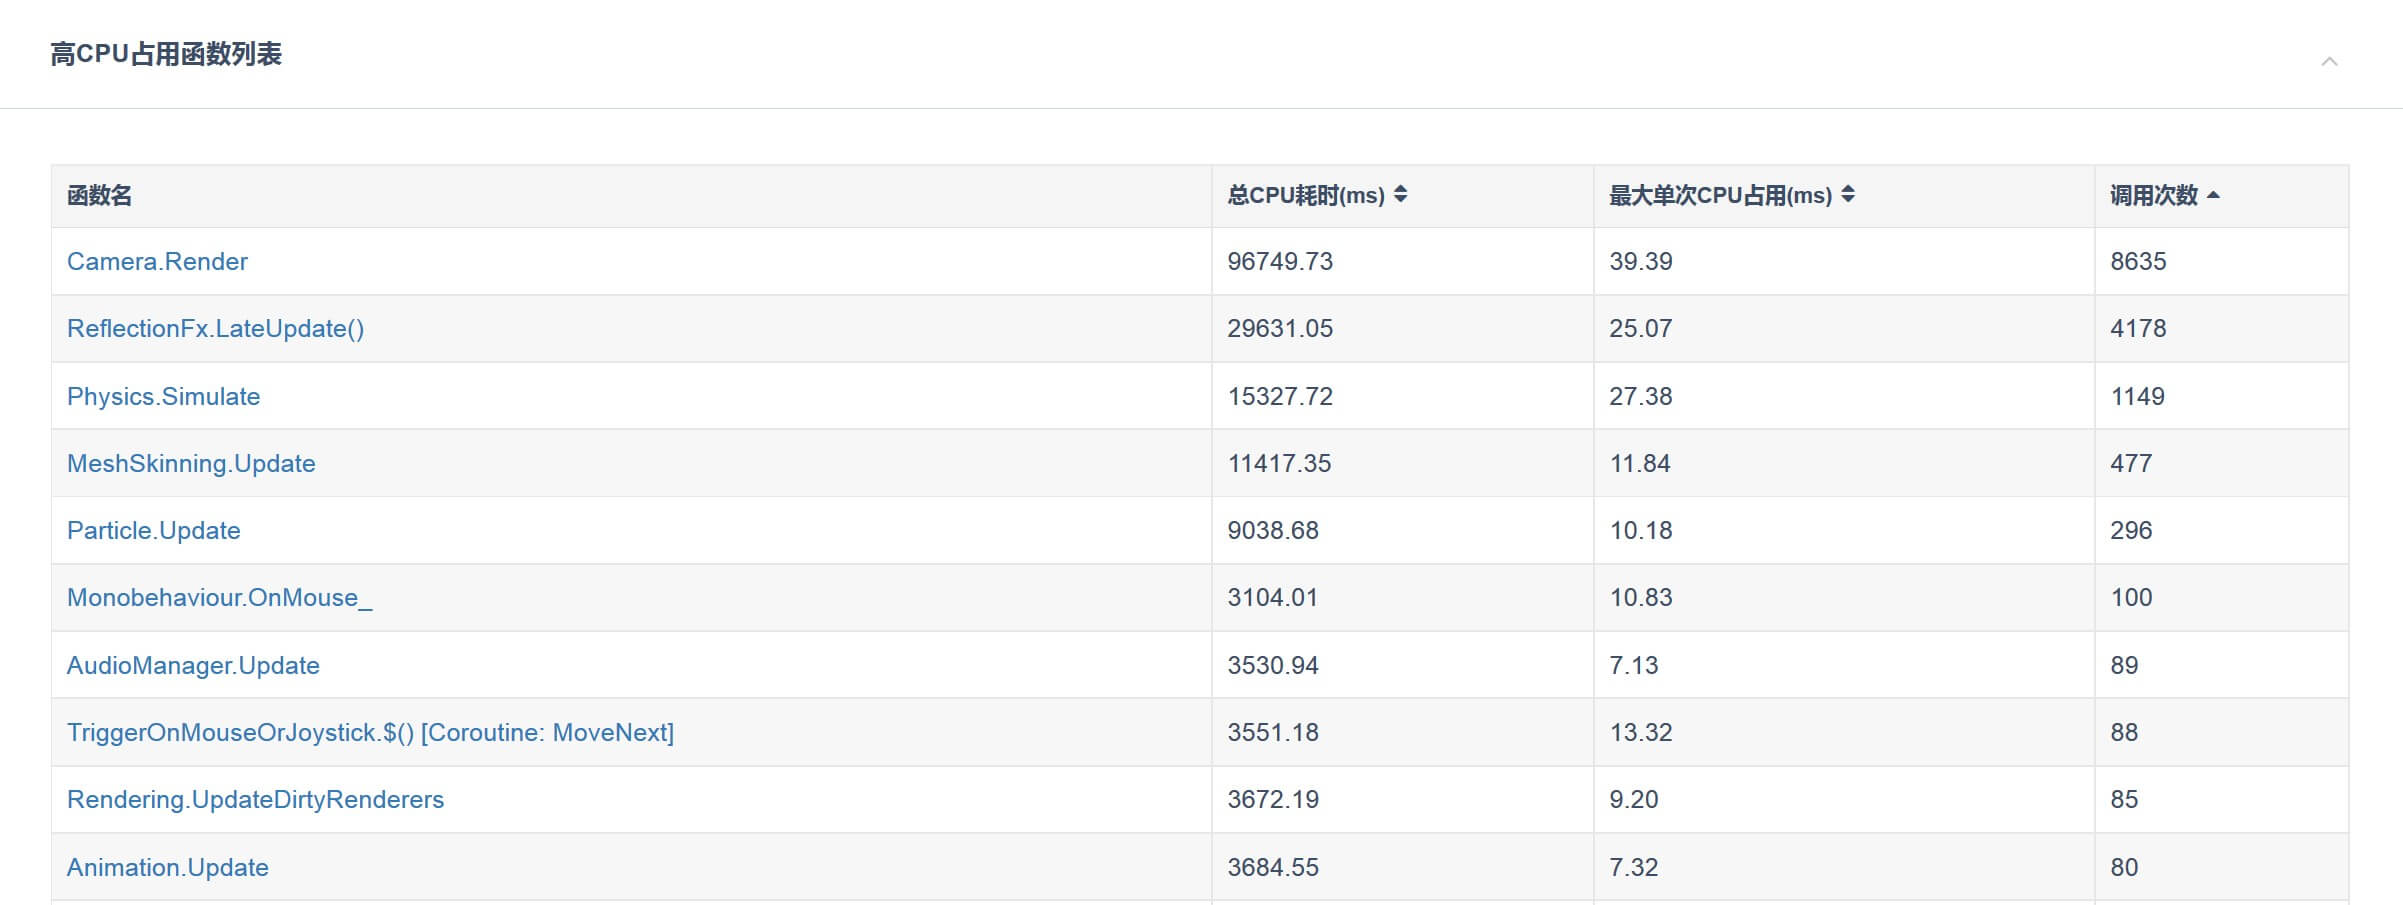Viewport: 2403px width, 905px height.
Task: Select MeshSkinning.Update function link
Action: [191, 464]
